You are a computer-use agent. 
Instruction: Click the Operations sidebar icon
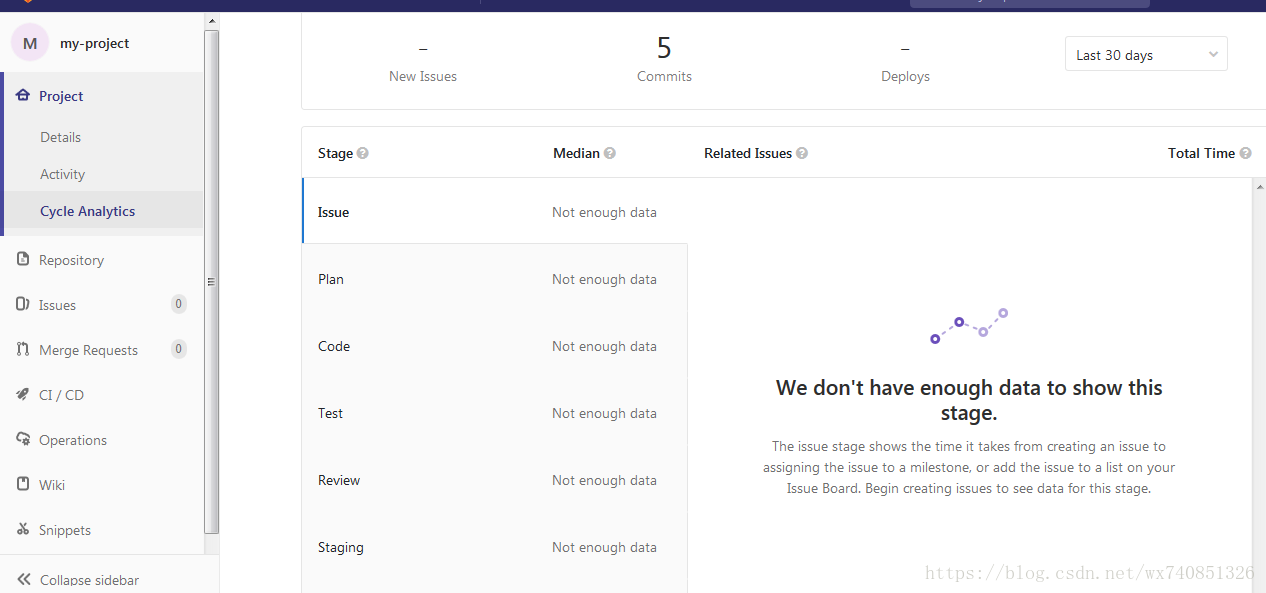[x=23, y=439]
